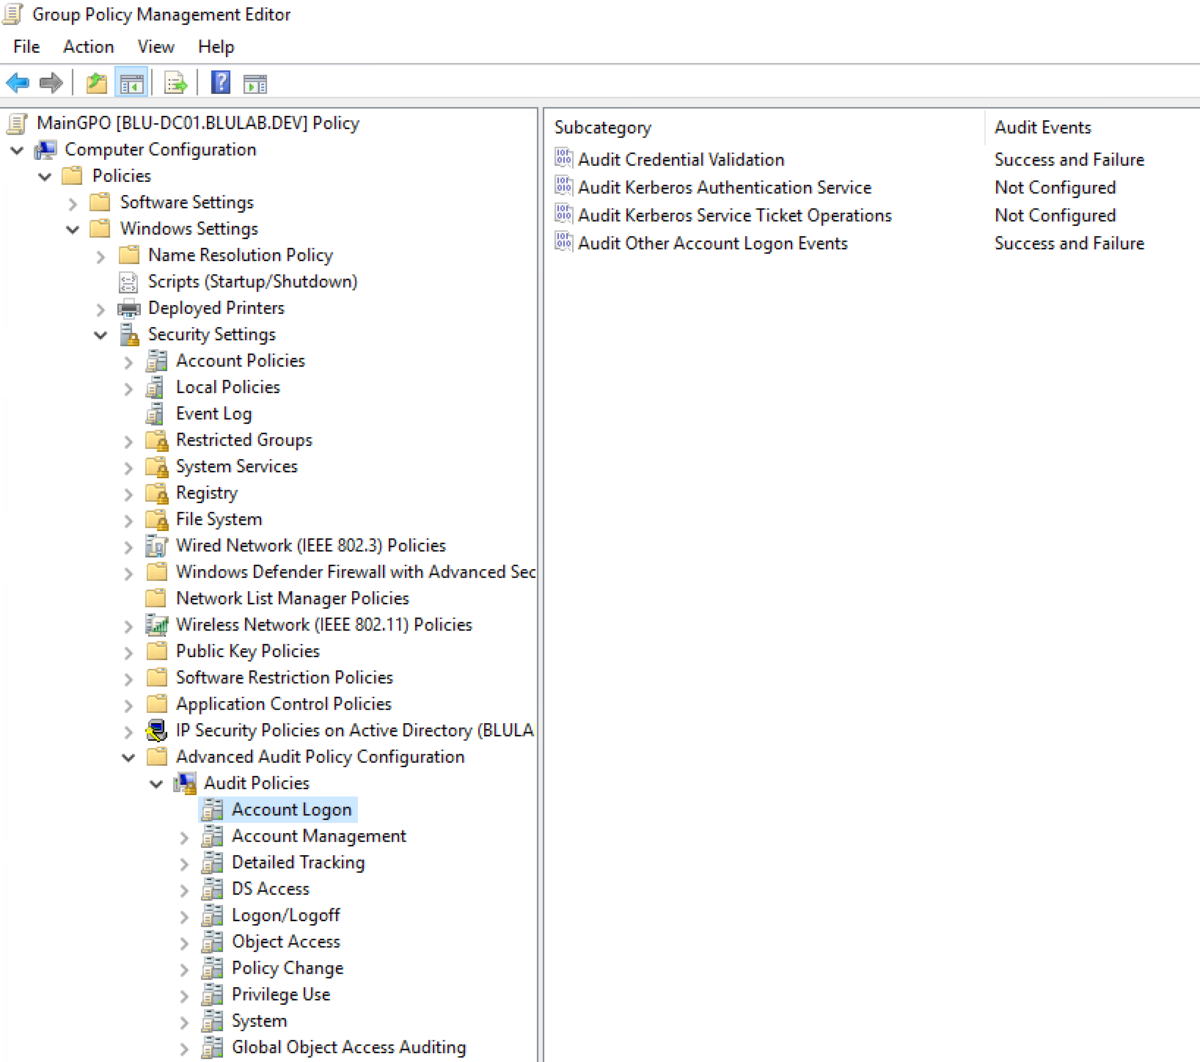The width and height of the screenshot is (1200, 1062).
Task: Go up one level with the folder icon
Action: 96,82
